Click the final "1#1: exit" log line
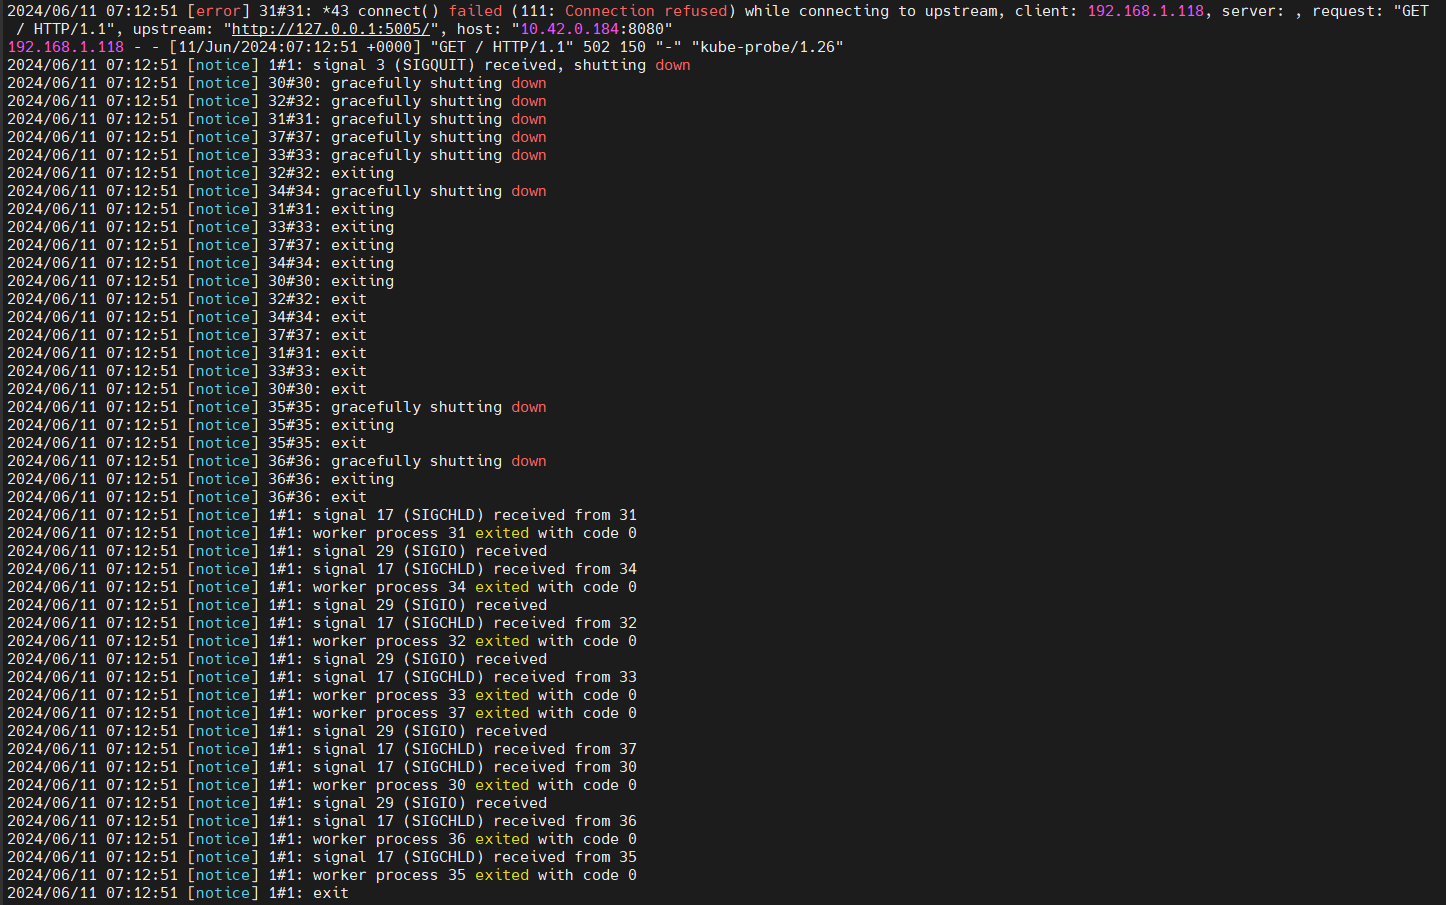1446x905 pixels. [x=308, y=893]
